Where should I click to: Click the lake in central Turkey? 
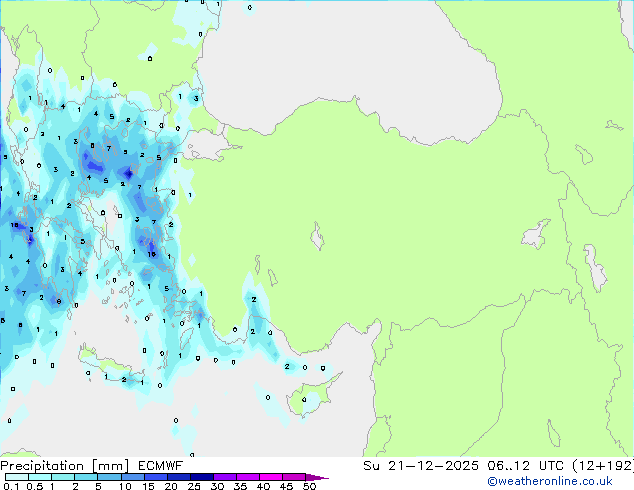(x=318, y=239)
